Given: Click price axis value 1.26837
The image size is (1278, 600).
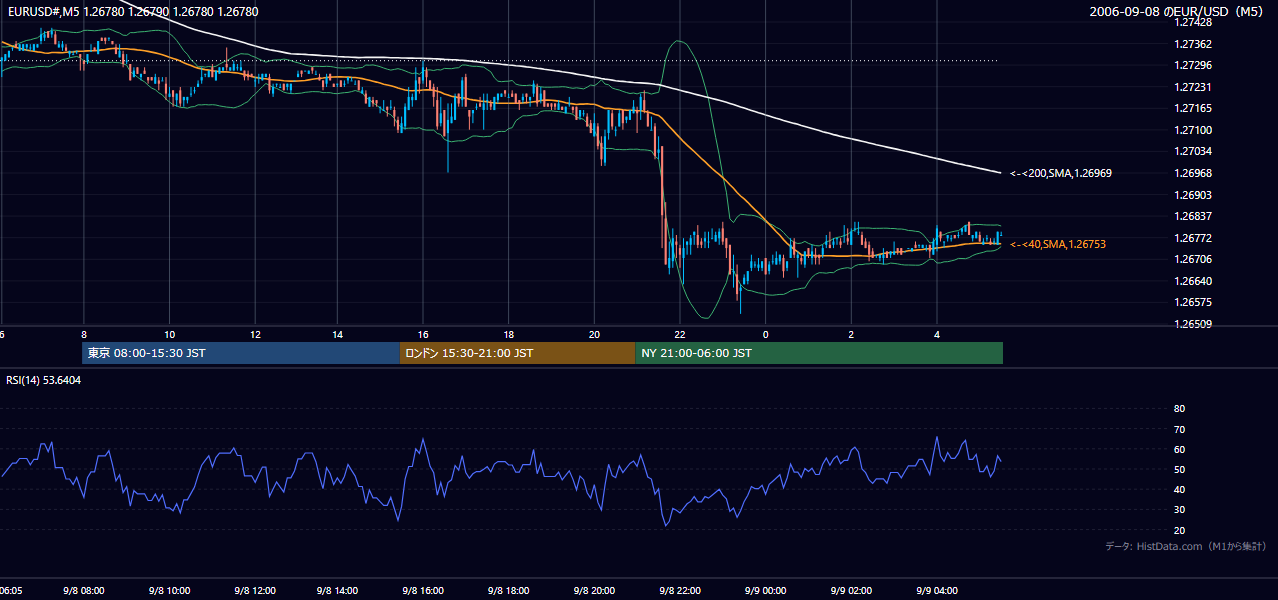Looking at the screenshot, I should point(1193,216).
